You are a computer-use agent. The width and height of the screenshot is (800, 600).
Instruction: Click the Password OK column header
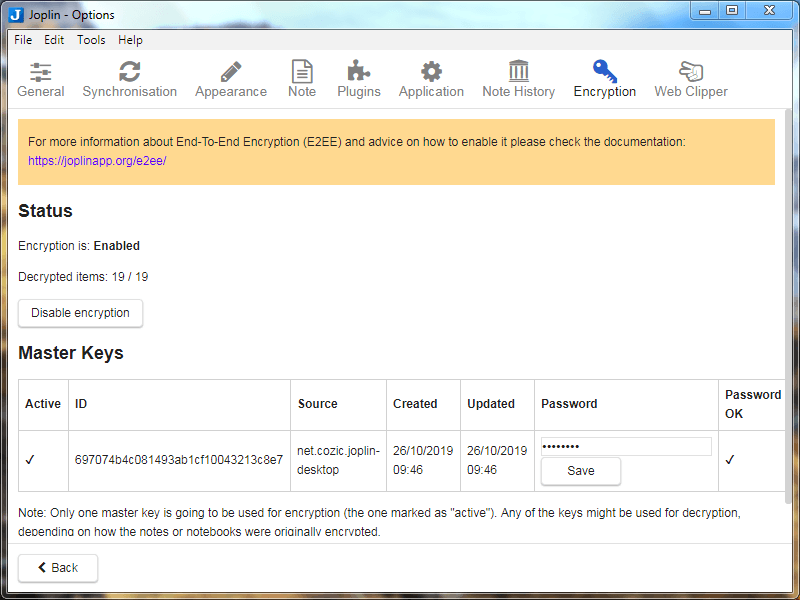pos(753,404)
